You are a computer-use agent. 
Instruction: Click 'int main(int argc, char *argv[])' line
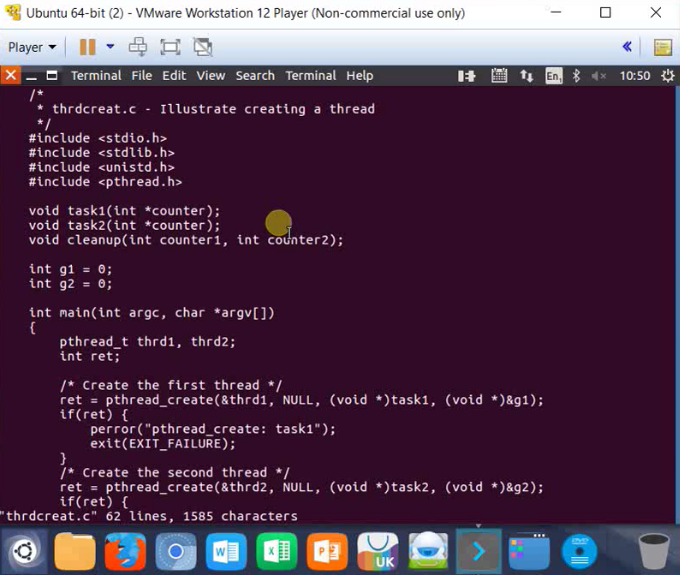152,313
